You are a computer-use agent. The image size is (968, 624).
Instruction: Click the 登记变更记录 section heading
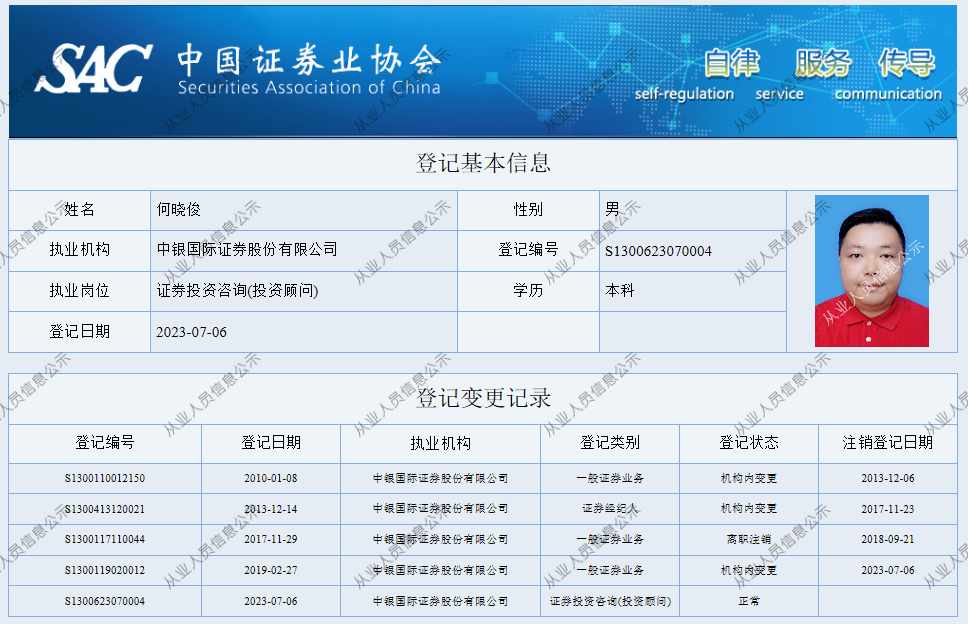tap(483, 398)
